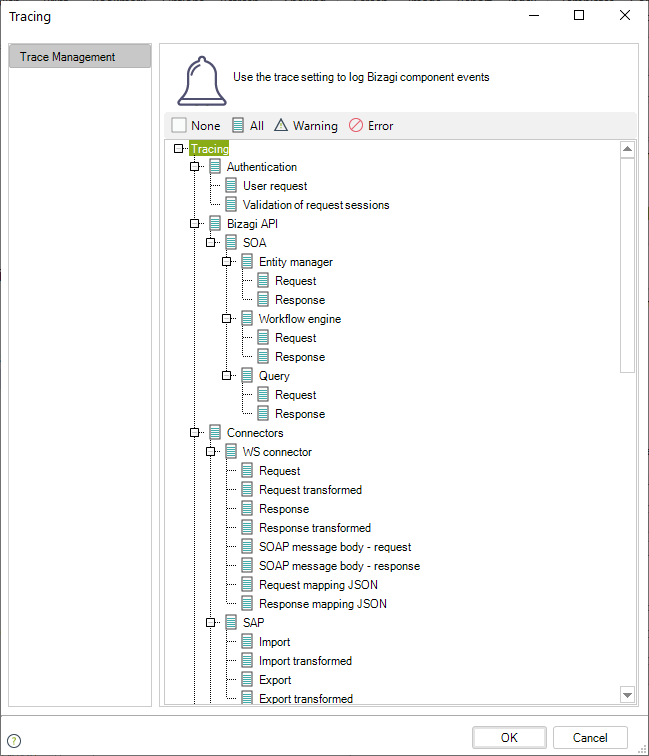Click the trace icon beside User request
The image size is (649, 756).
(x=231, y=186)
